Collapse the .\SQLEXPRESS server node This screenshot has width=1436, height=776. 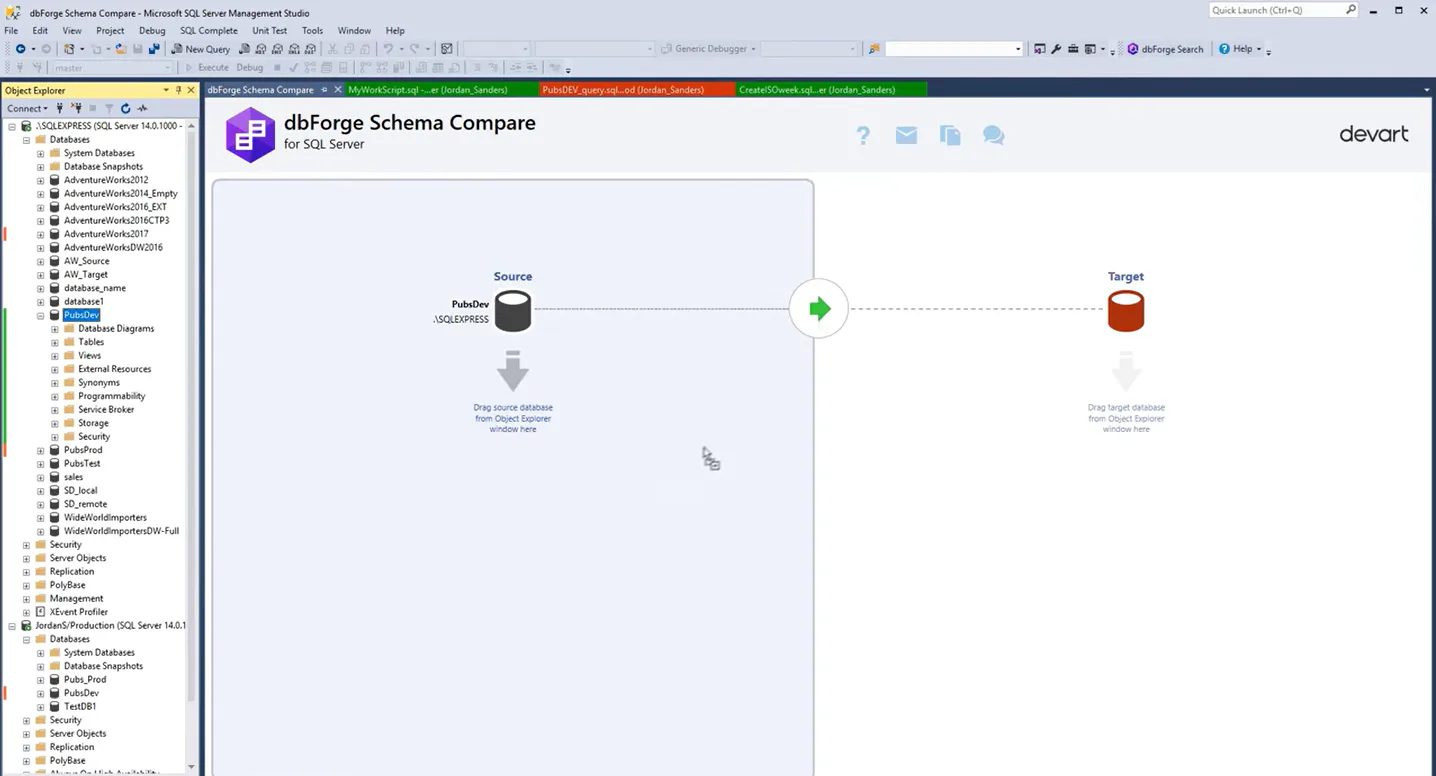(x=12, y=126)
